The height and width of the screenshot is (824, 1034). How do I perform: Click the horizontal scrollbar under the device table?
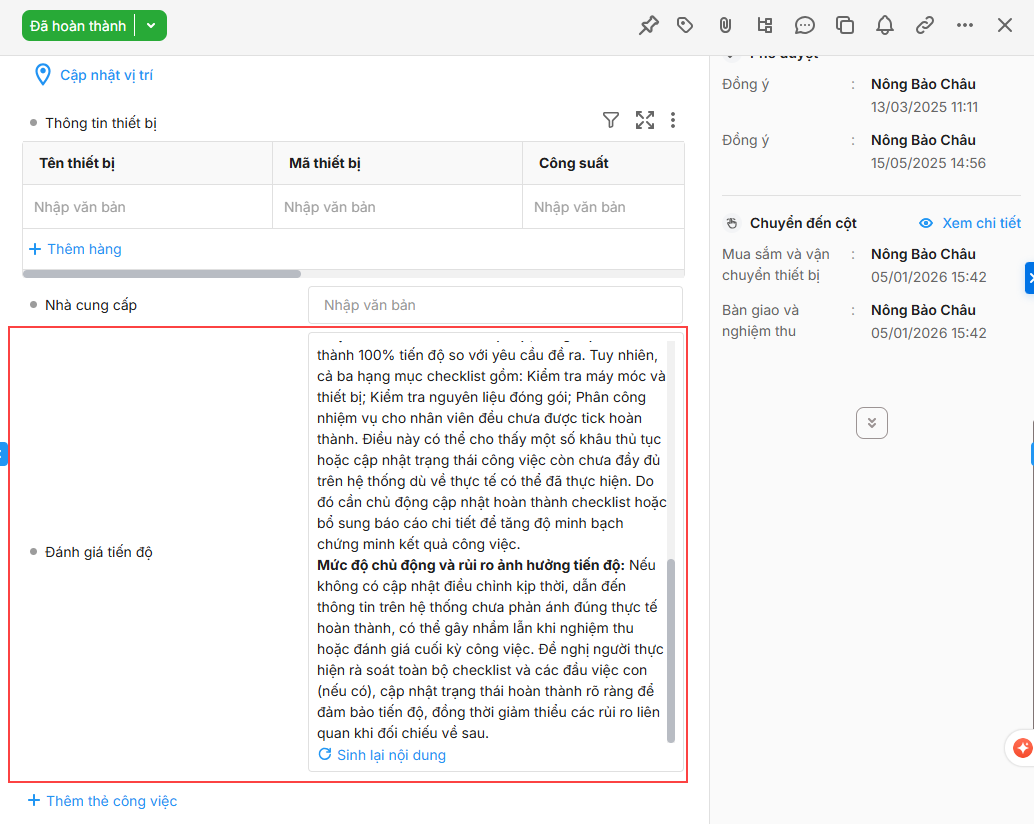point(162,274)
